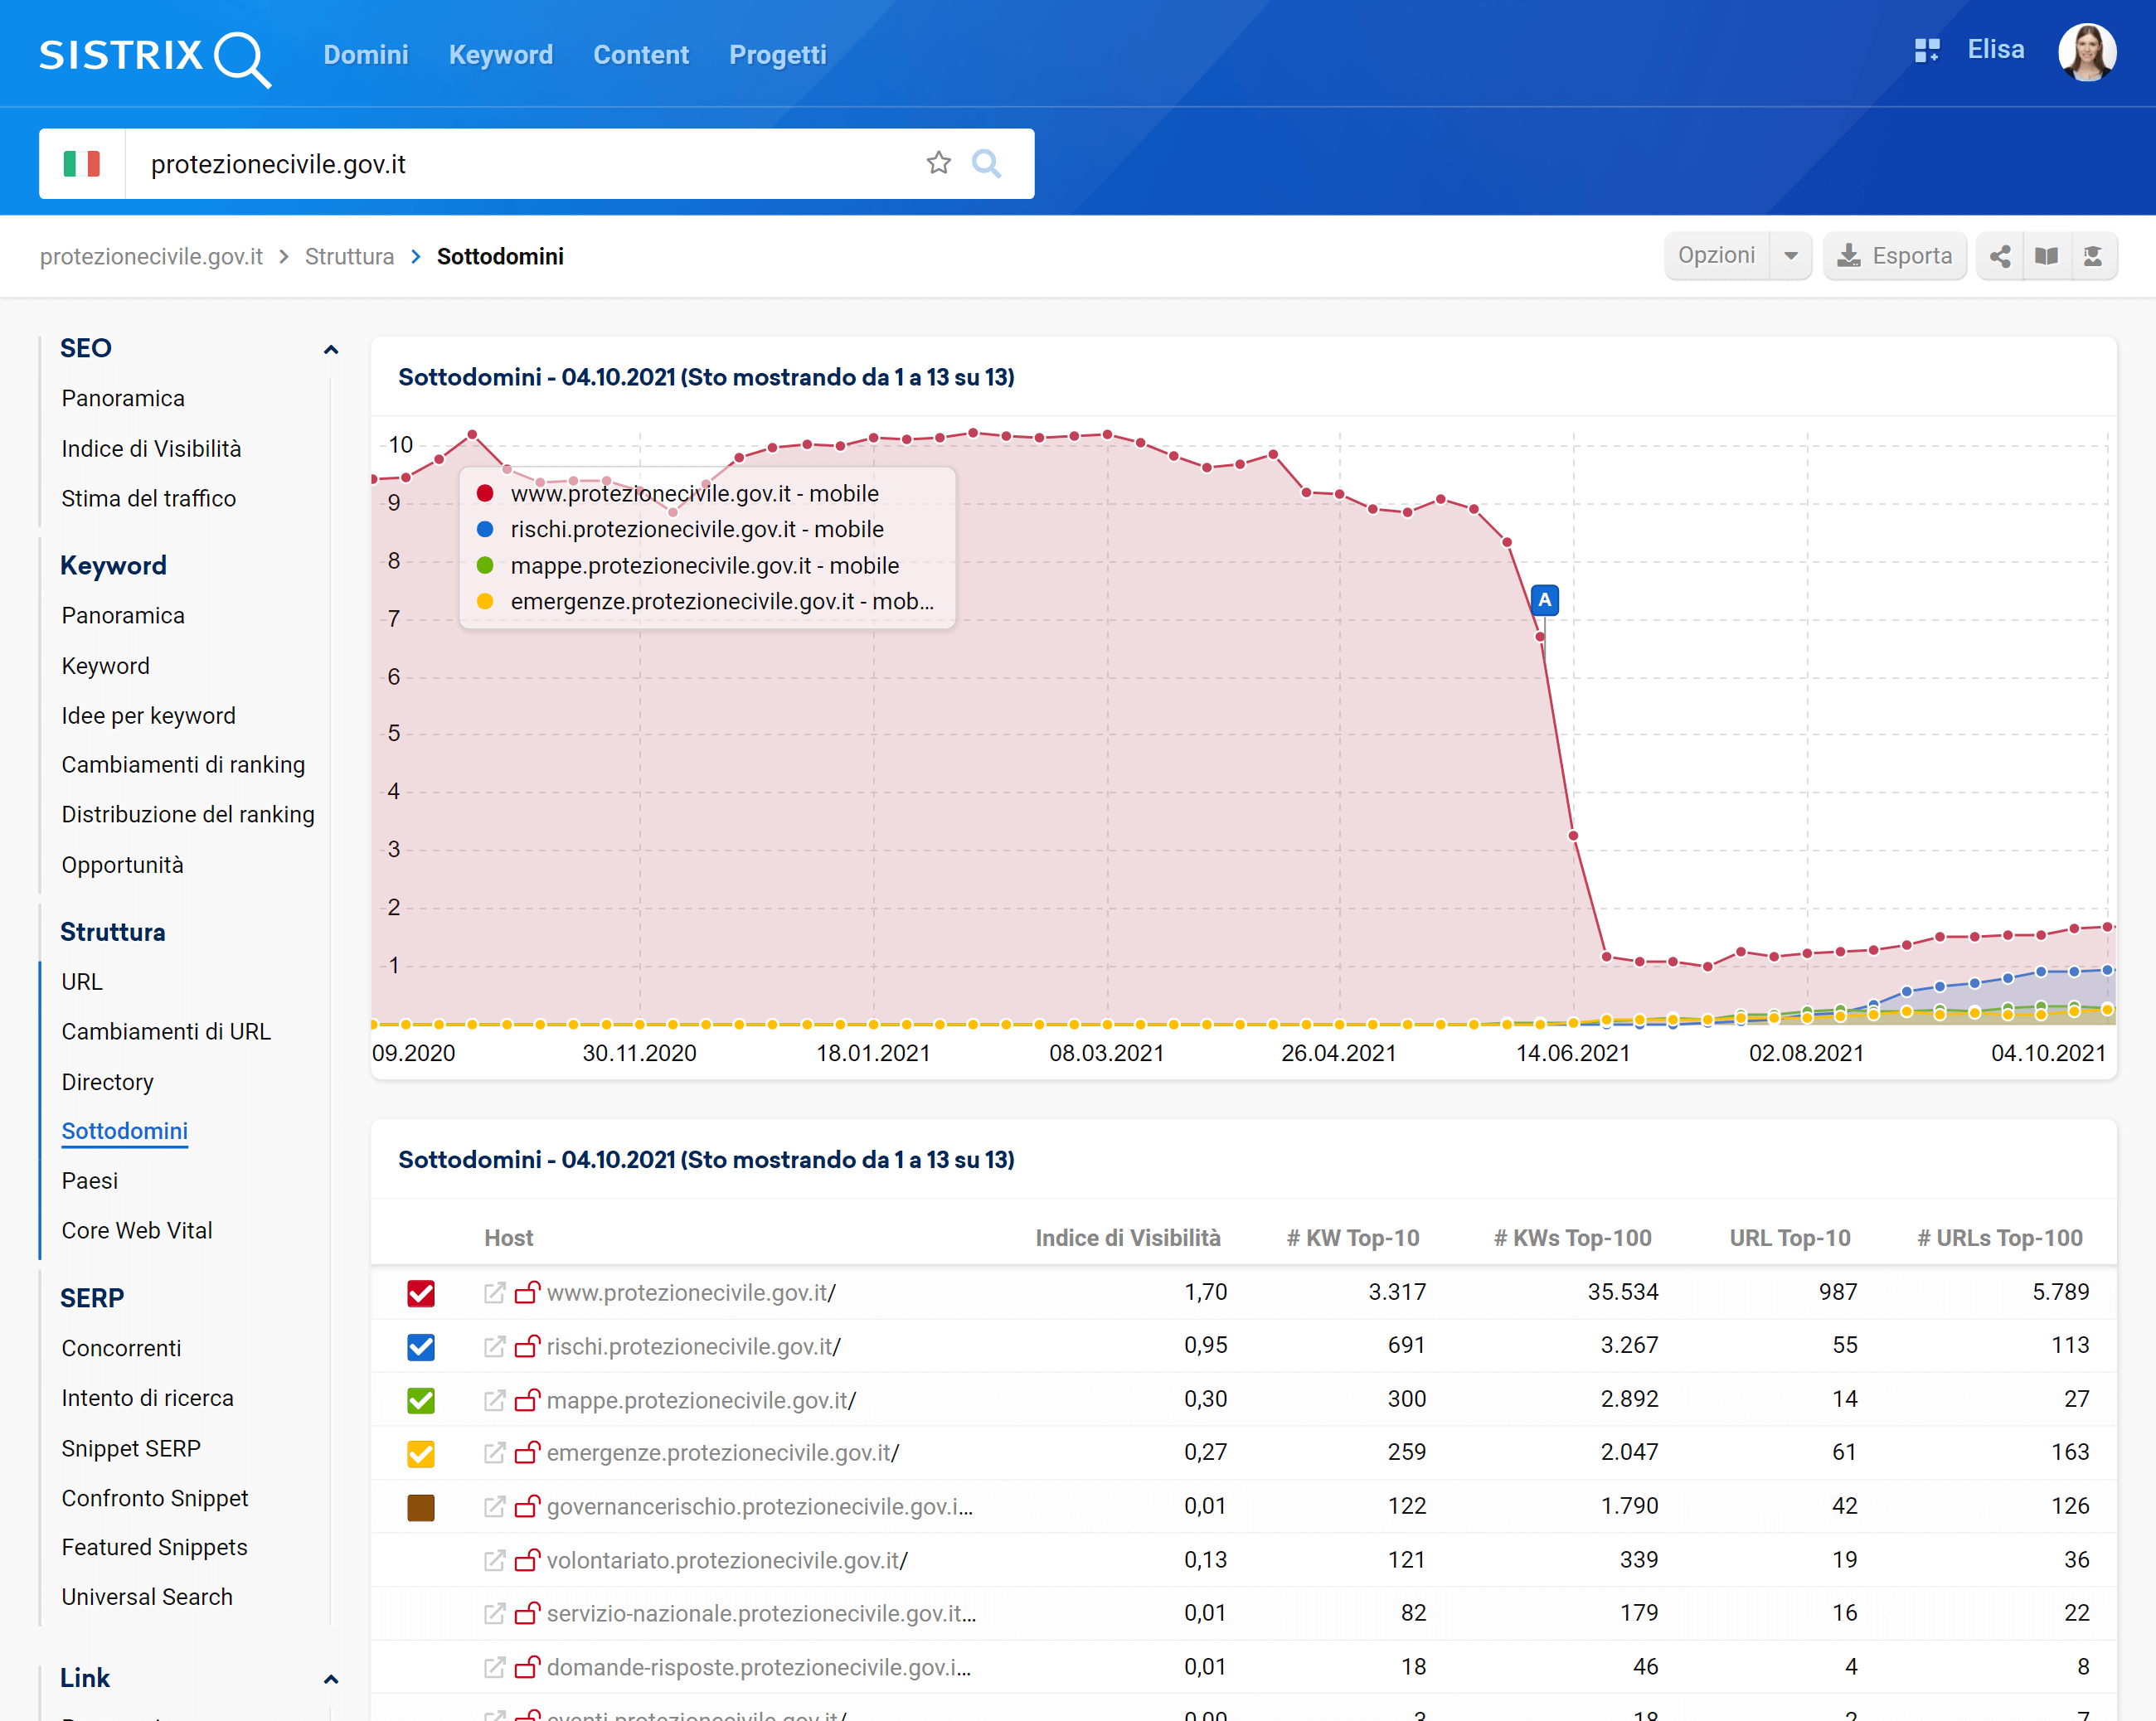Click green legend dot for mappe mobile
2156x1721 pixels.
pyautogui.click(x=485, y=566)
